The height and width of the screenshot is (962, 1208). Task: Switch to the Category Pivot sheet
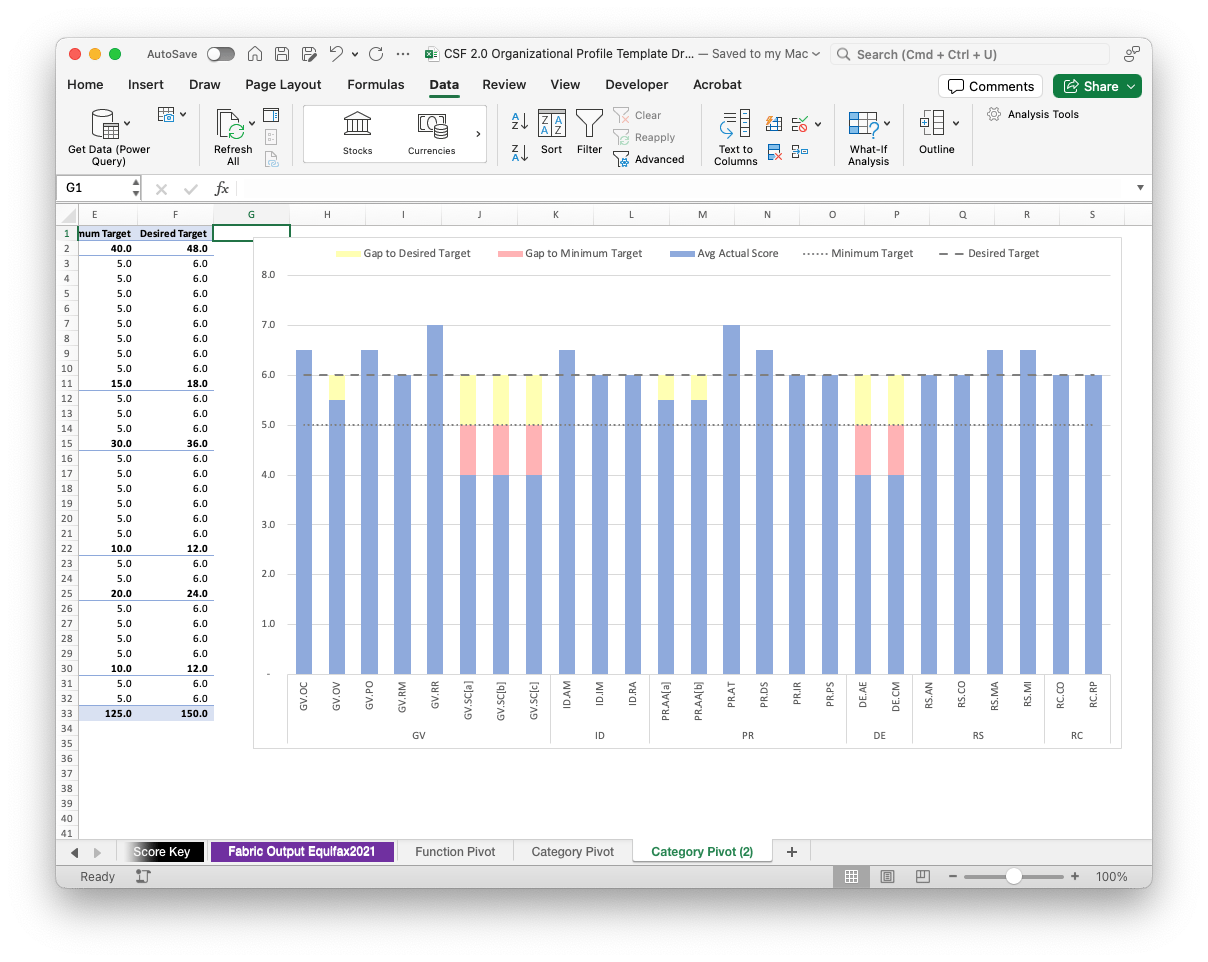pos(572,852)
